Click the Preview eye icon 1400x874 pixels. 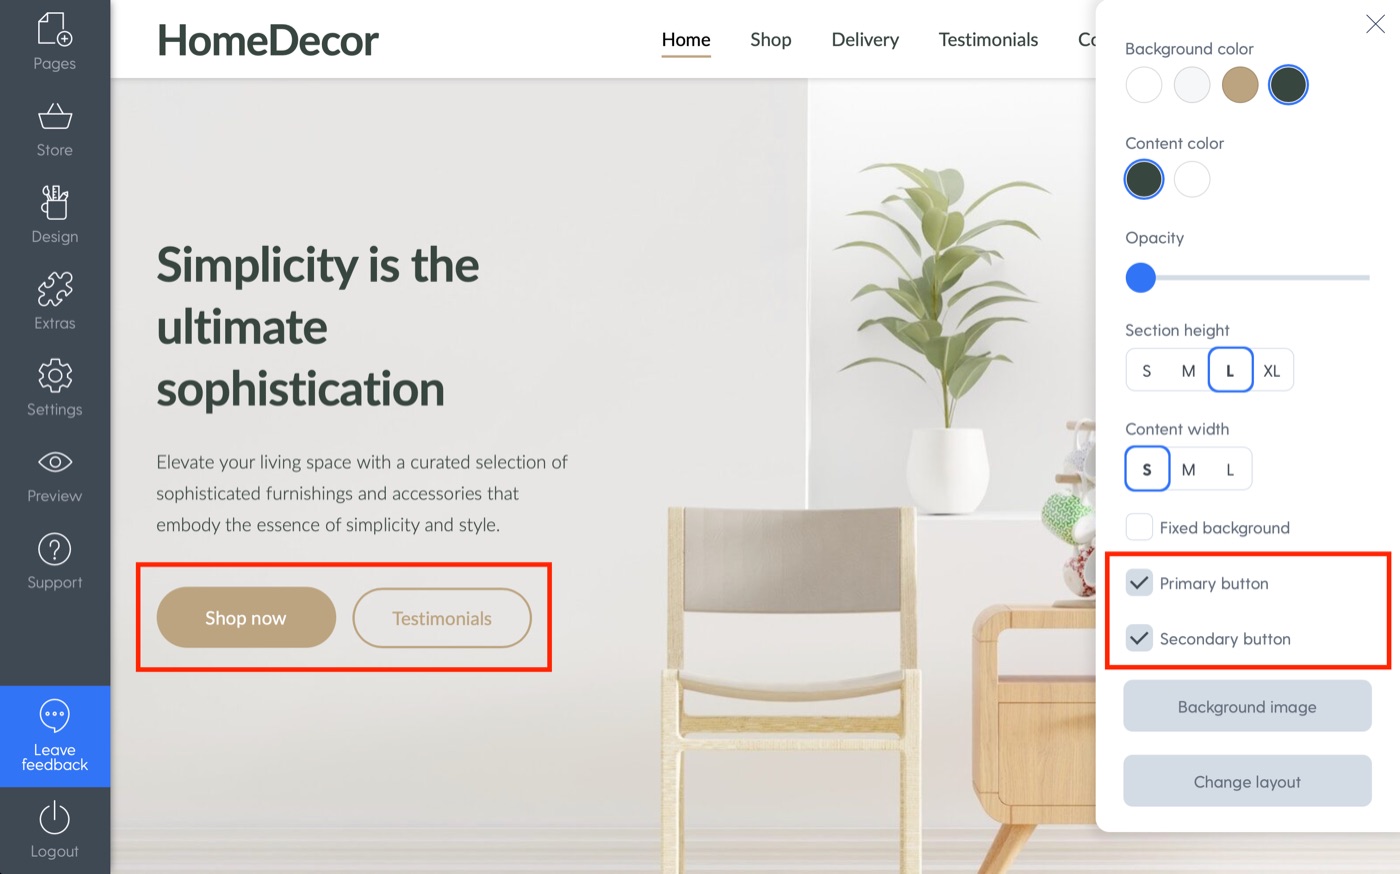click(55, 462)
